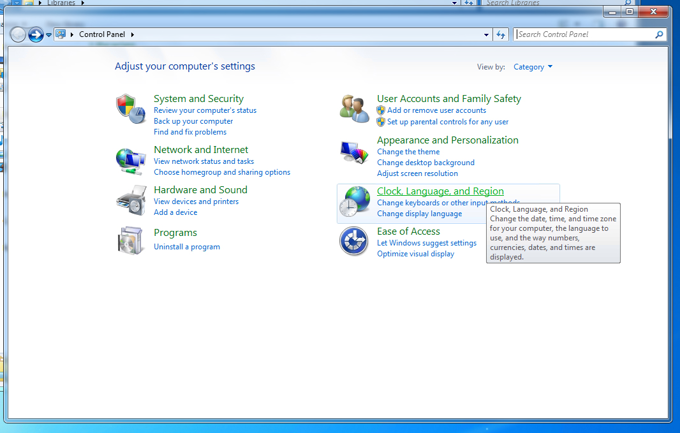The height and width of the screenshot is (433, 680).
Task: Open Appearance and Personalization monitor icon
Action: [x=354, y=152]
